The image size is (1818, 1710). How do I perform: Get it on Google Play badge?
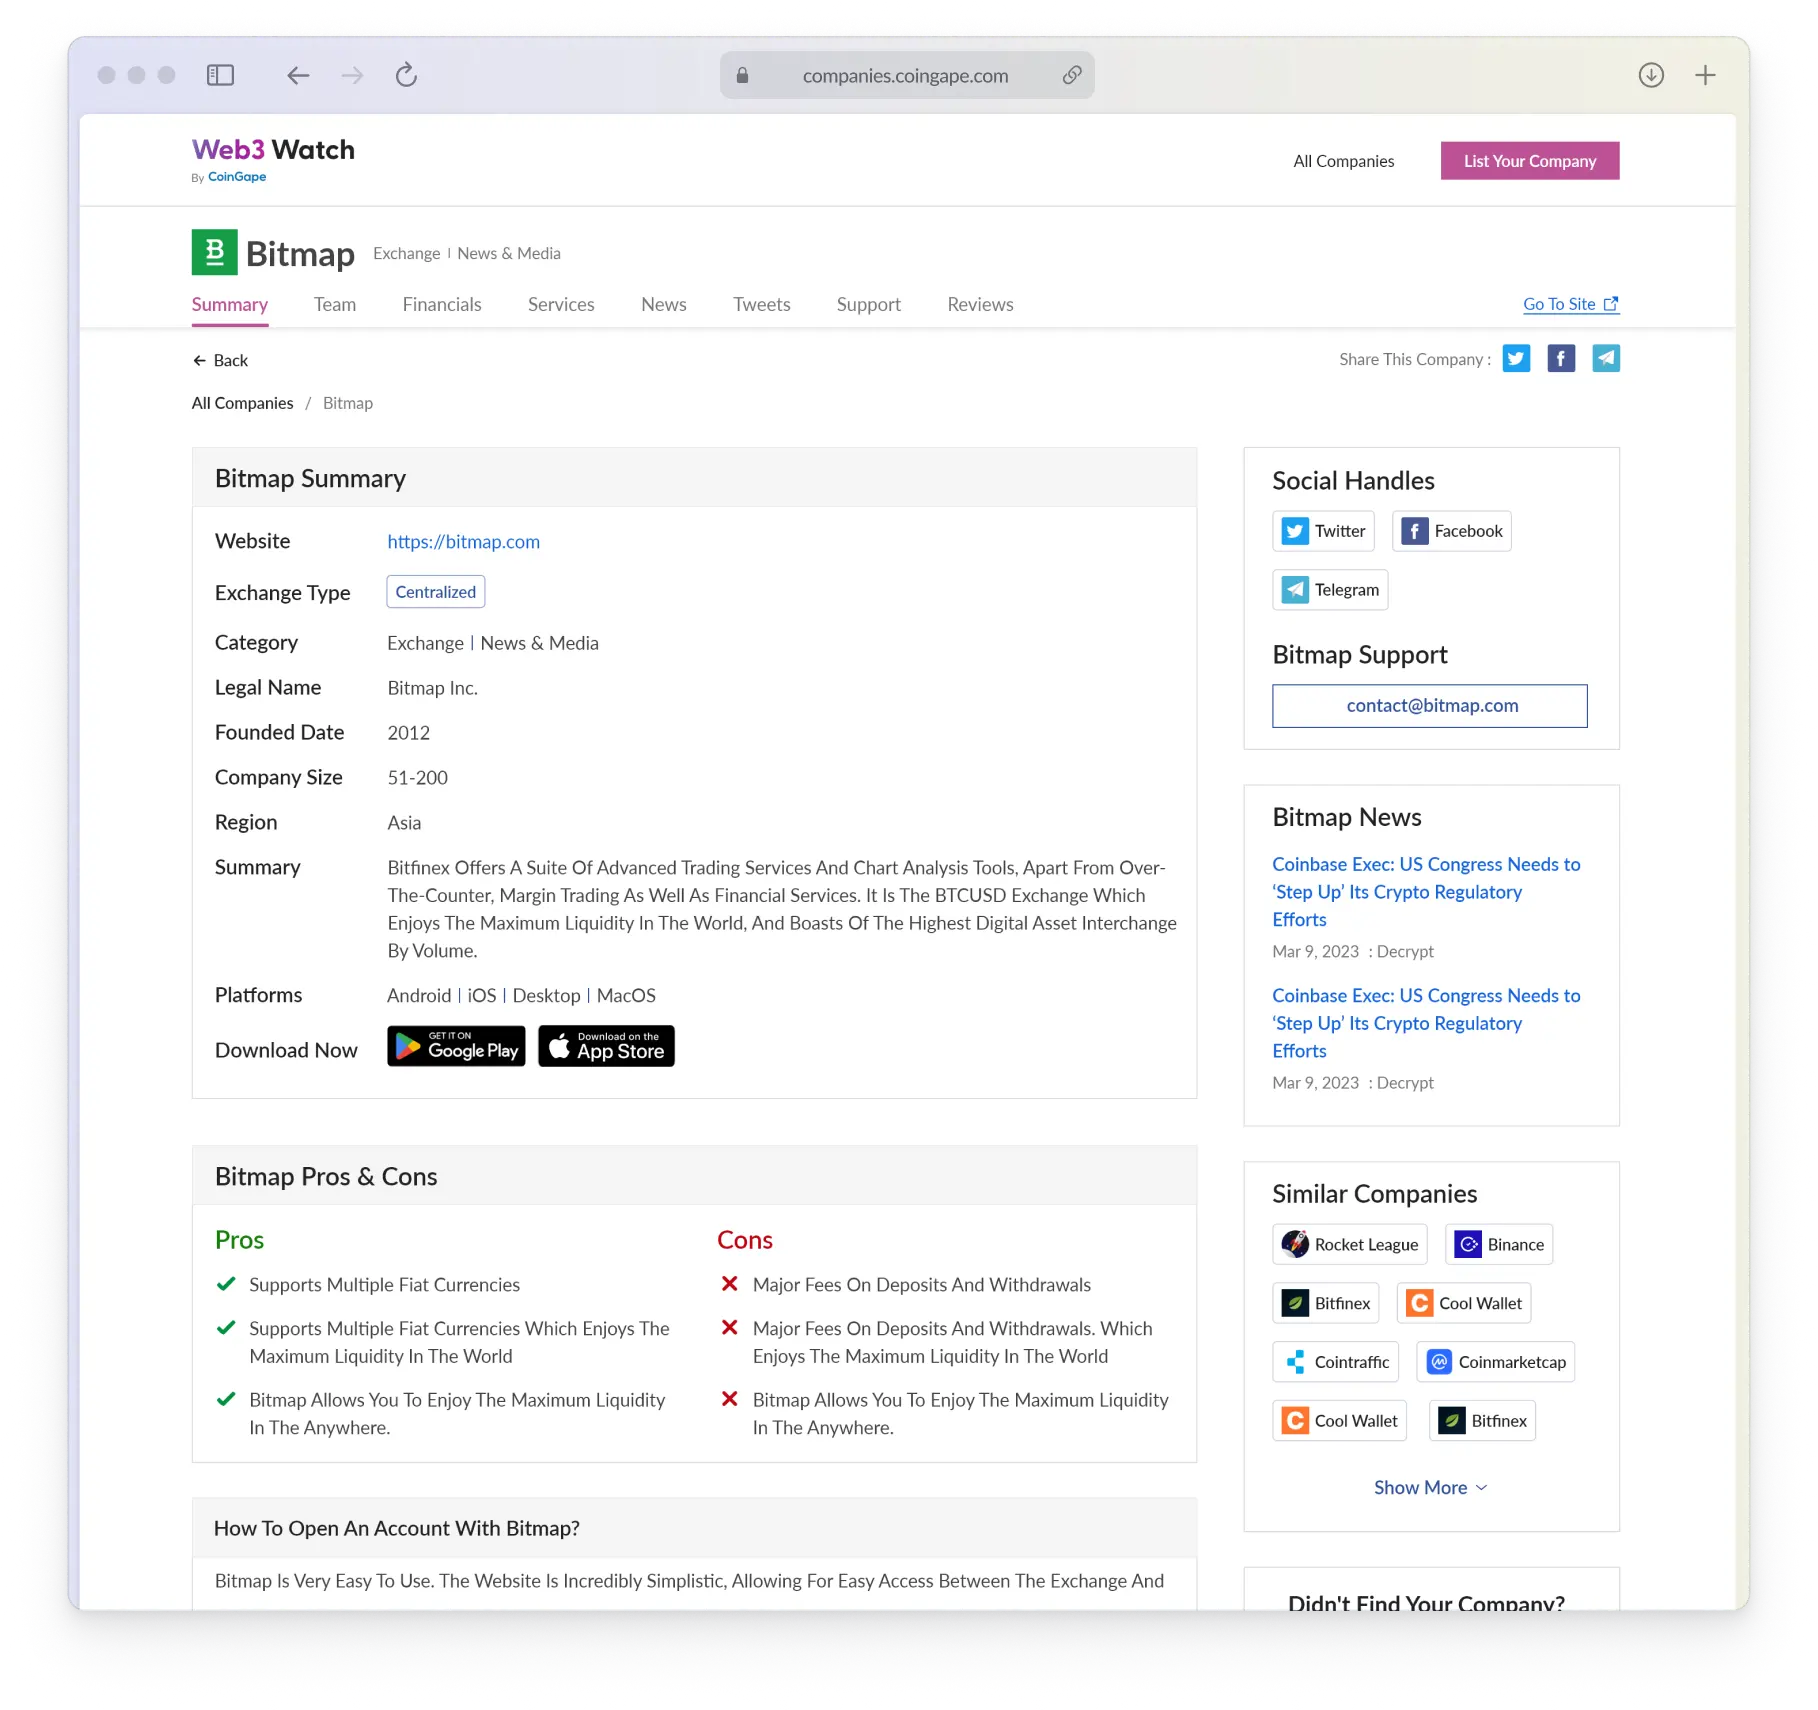[456, 1046]
